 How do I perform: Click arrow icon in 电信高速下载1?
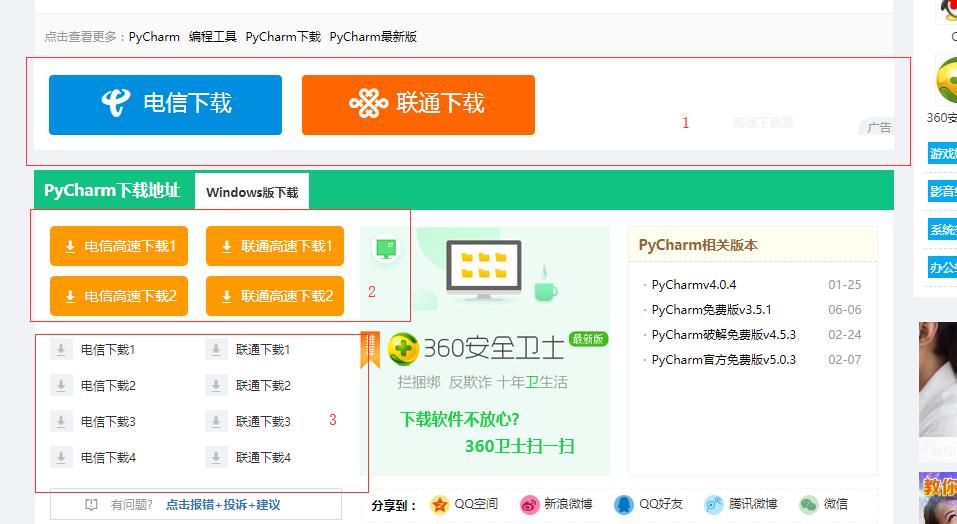[x=70, y=246]
